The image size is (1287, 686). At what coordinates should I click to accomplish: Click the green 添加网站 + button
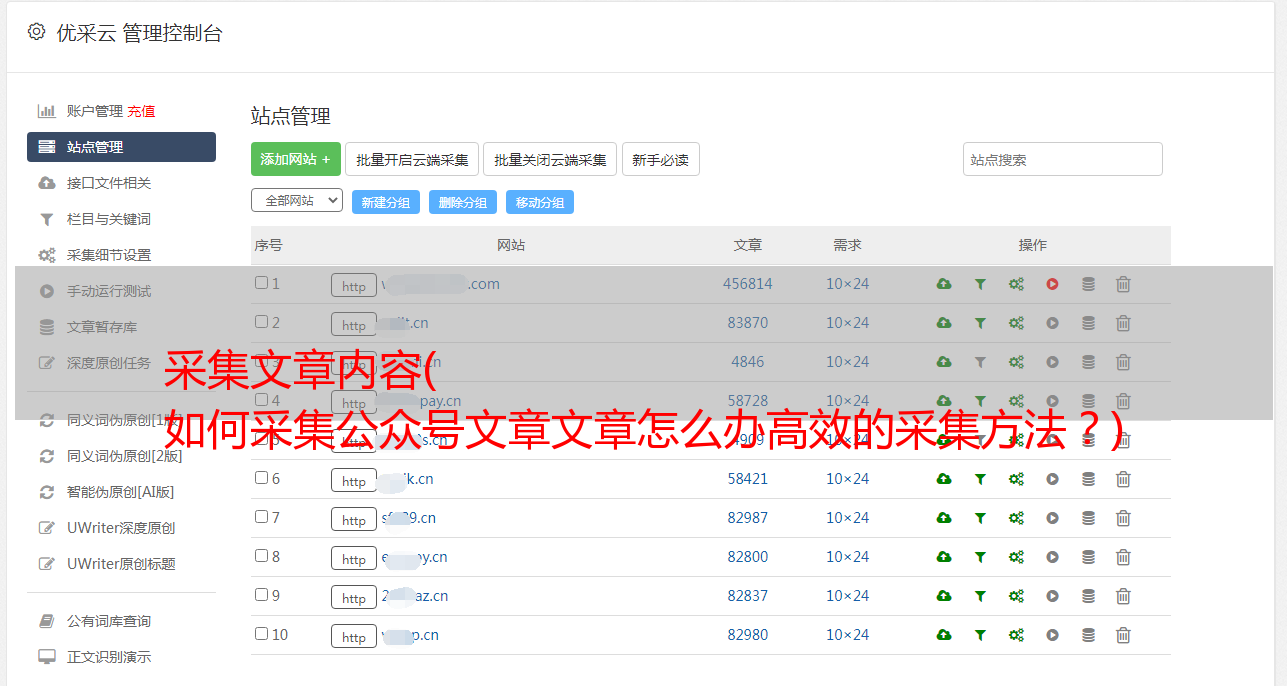tap(296, 159)
